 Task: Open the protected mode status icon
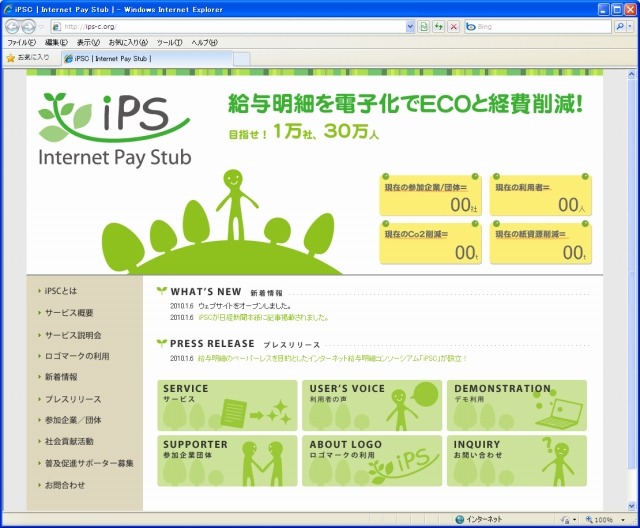566,520
